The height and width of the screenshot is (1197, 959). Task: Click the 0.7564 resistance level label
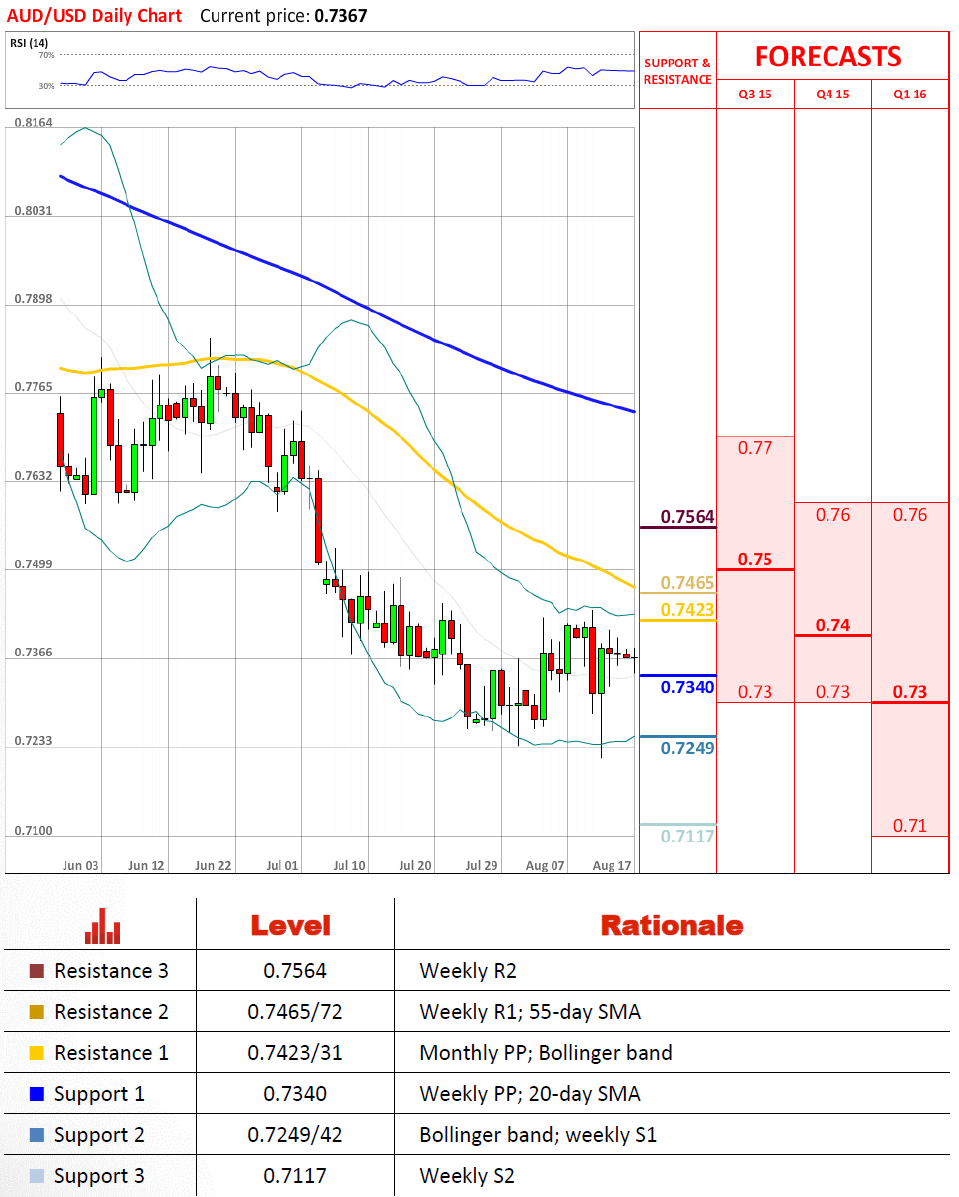click(687, 517)
